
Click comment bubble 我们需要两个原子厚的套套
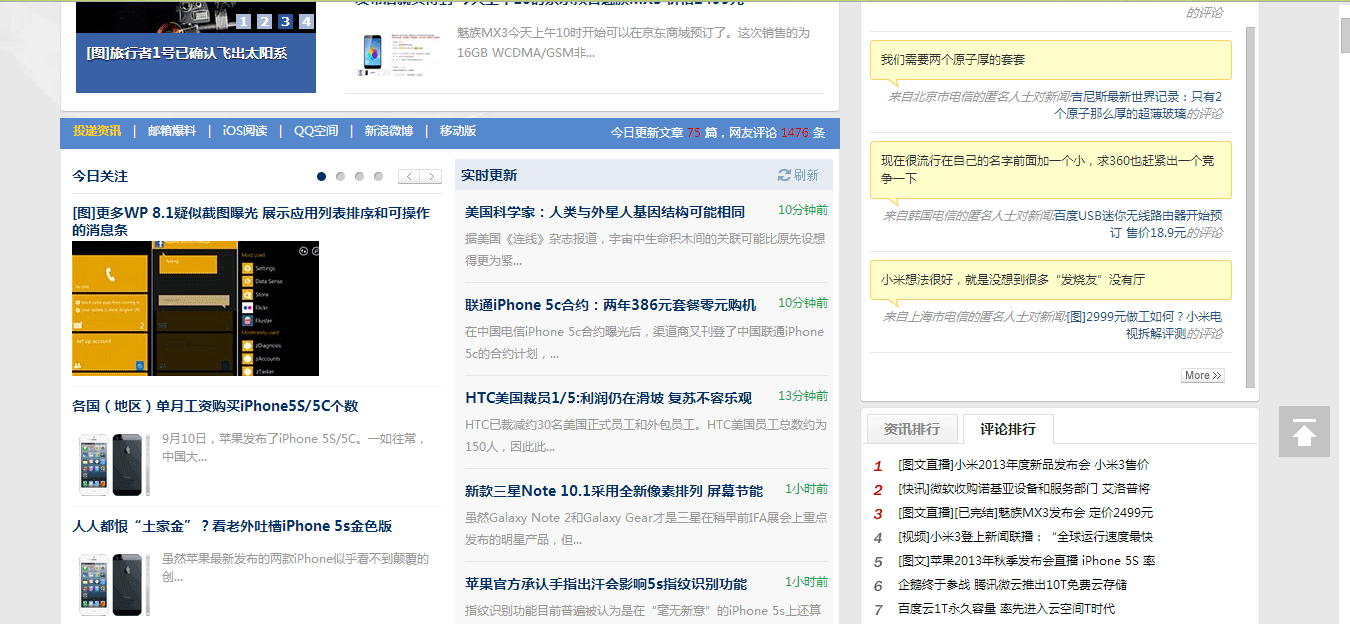click(x=1050, y=60)
